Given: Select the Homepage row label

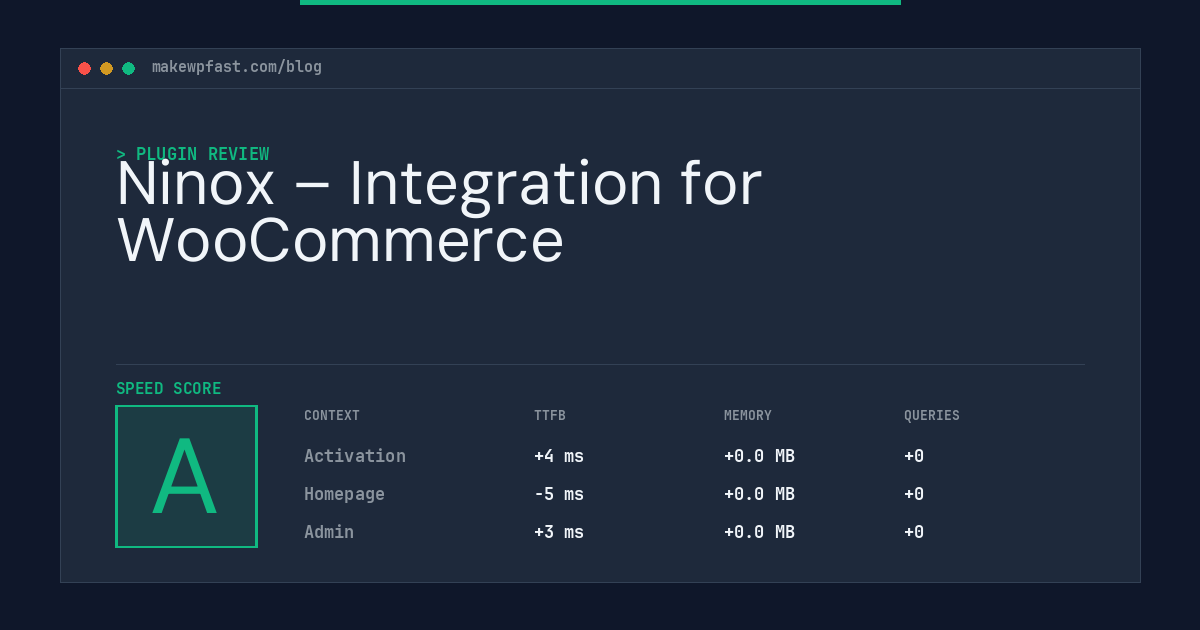Looking at the screenshot, I should click(x=344, y=494).
